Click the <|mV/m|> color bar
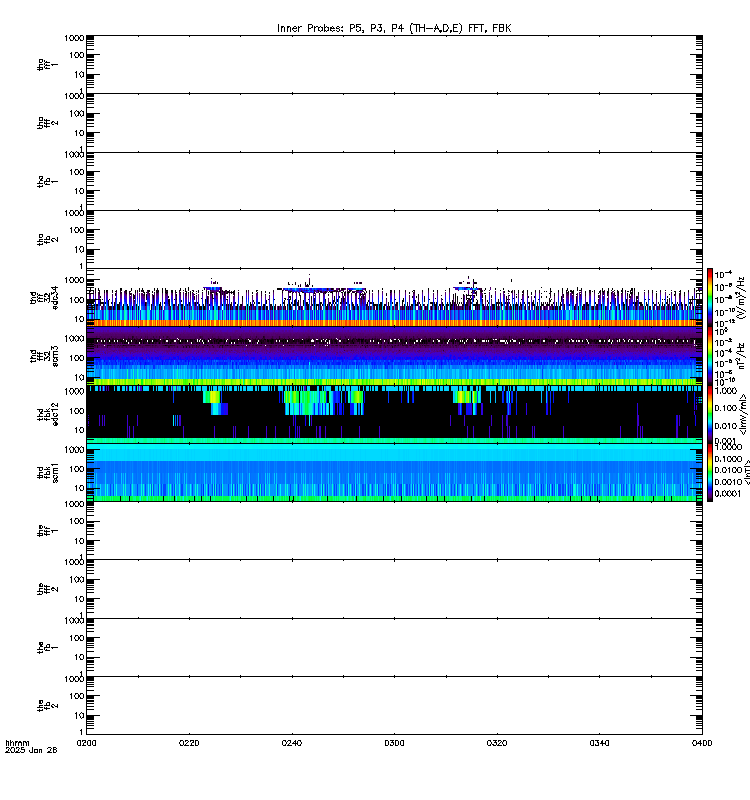Image resolution: width=750 pixels, height=800 pixels. point(710,414)
